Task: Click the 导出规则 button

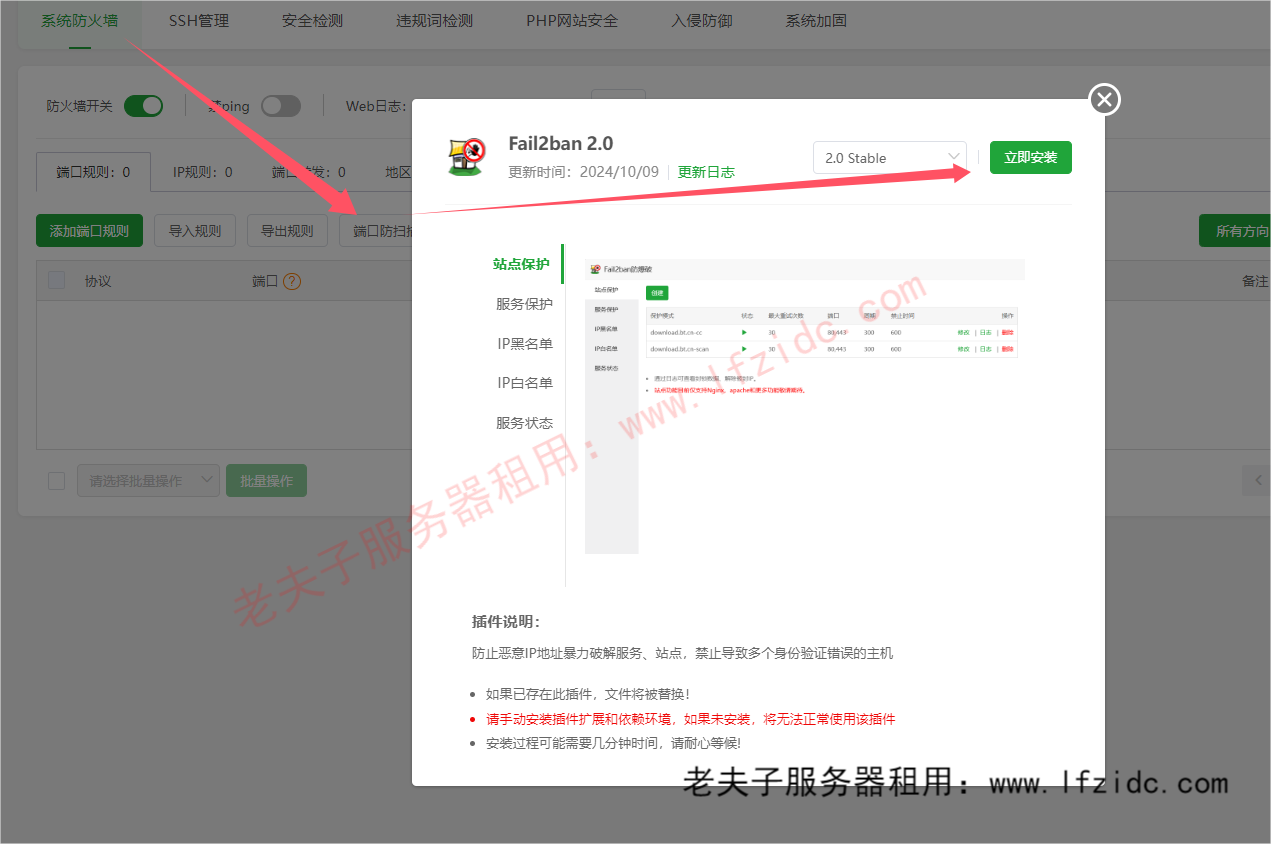Action: coord(287,231)
